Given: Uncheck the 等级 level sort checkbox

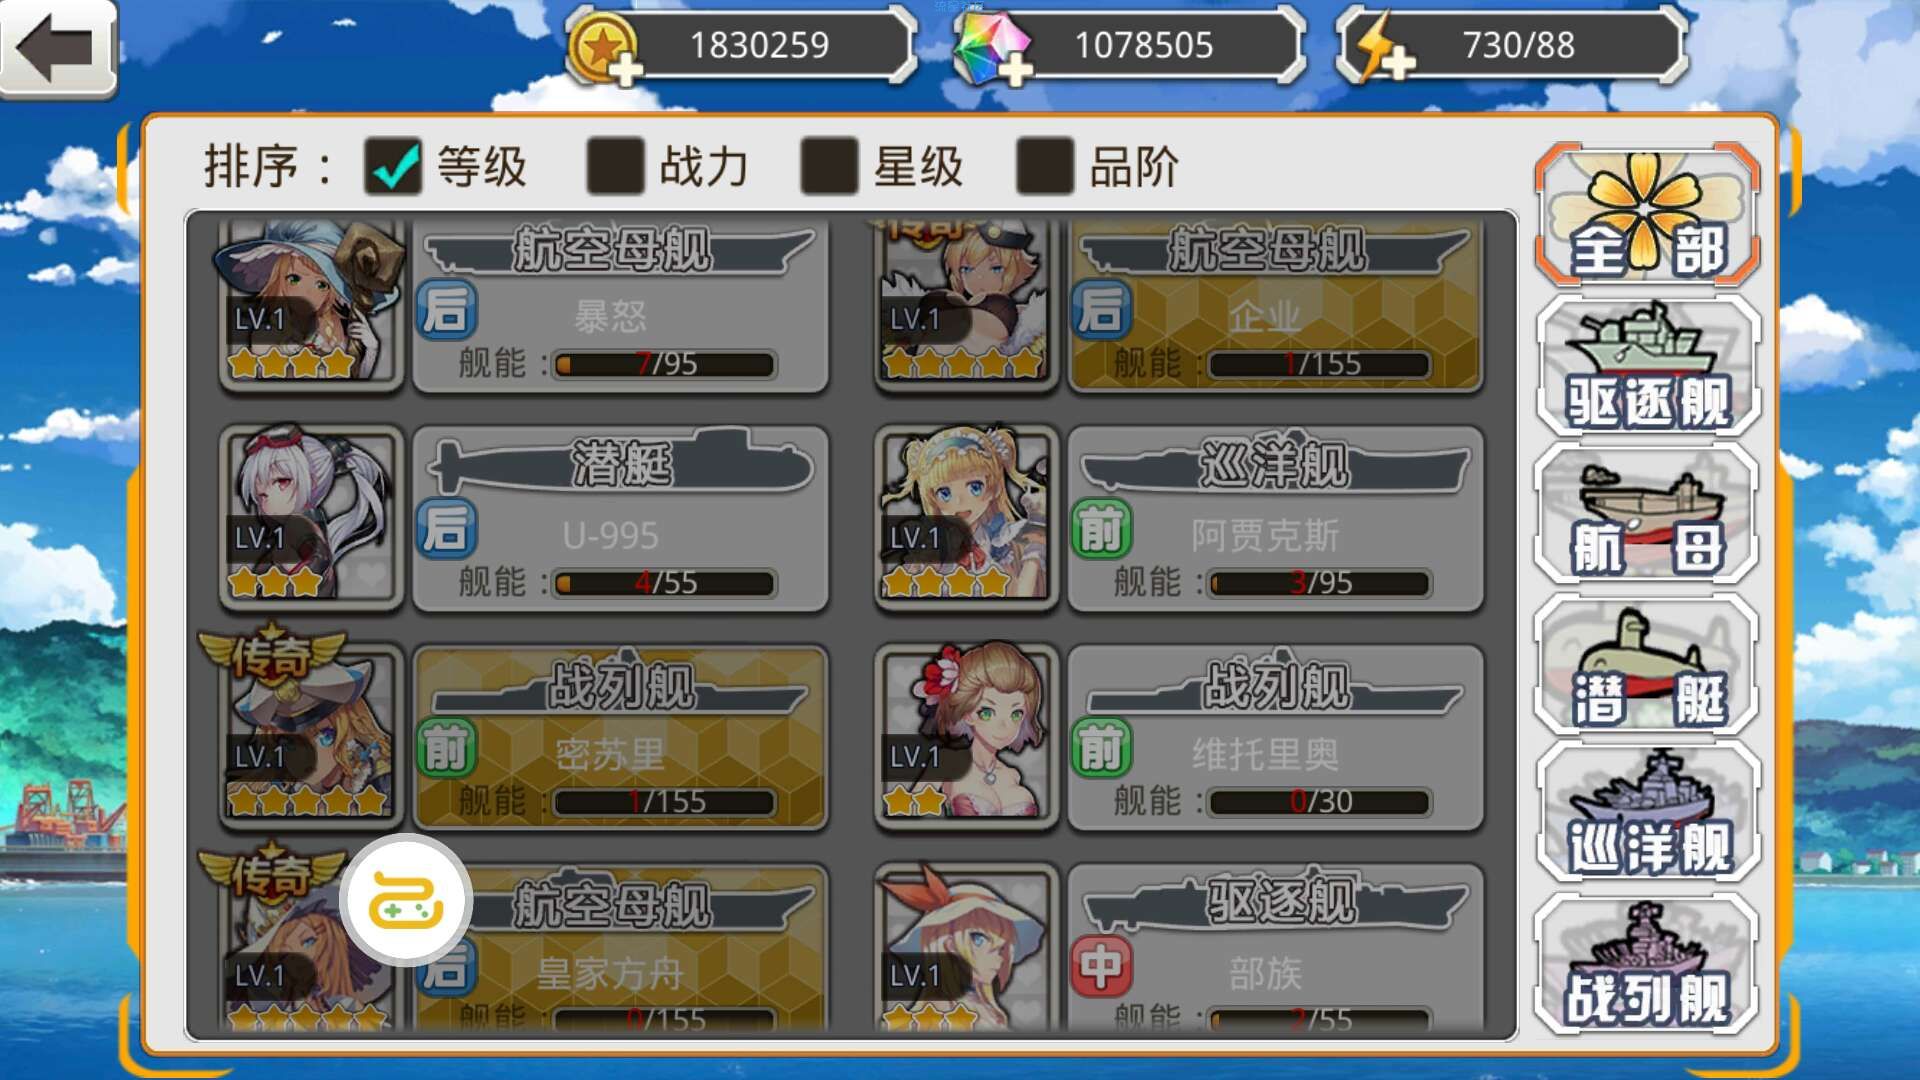Looking at the screenshot, I should pyautogui.click(x=393, y=165).
